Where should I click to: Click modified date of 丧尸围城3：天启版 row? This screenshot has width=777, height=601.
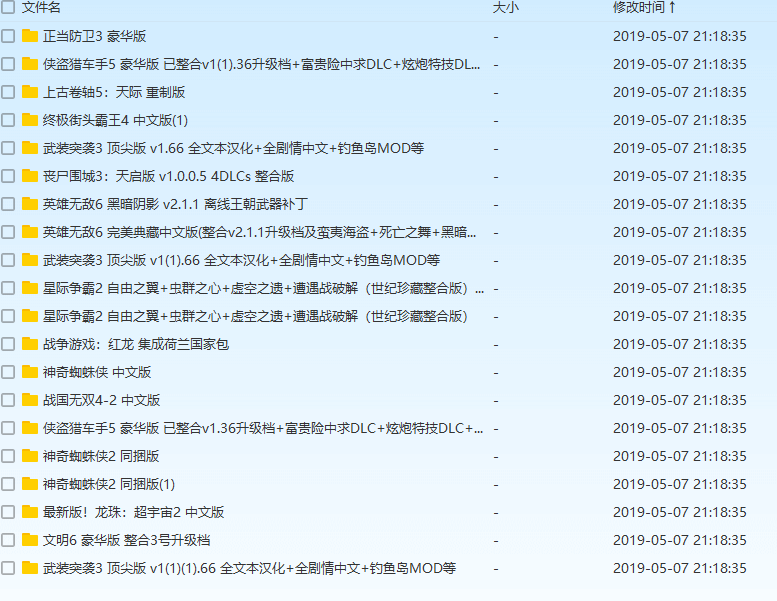pos(679,176)
